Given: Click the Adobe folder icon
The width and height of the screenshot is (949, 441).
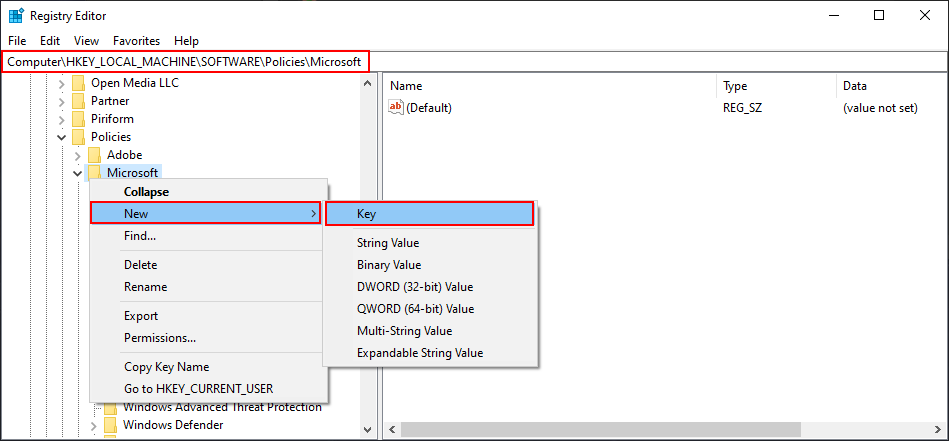Looking at the screenshot, I should point(94,155).
